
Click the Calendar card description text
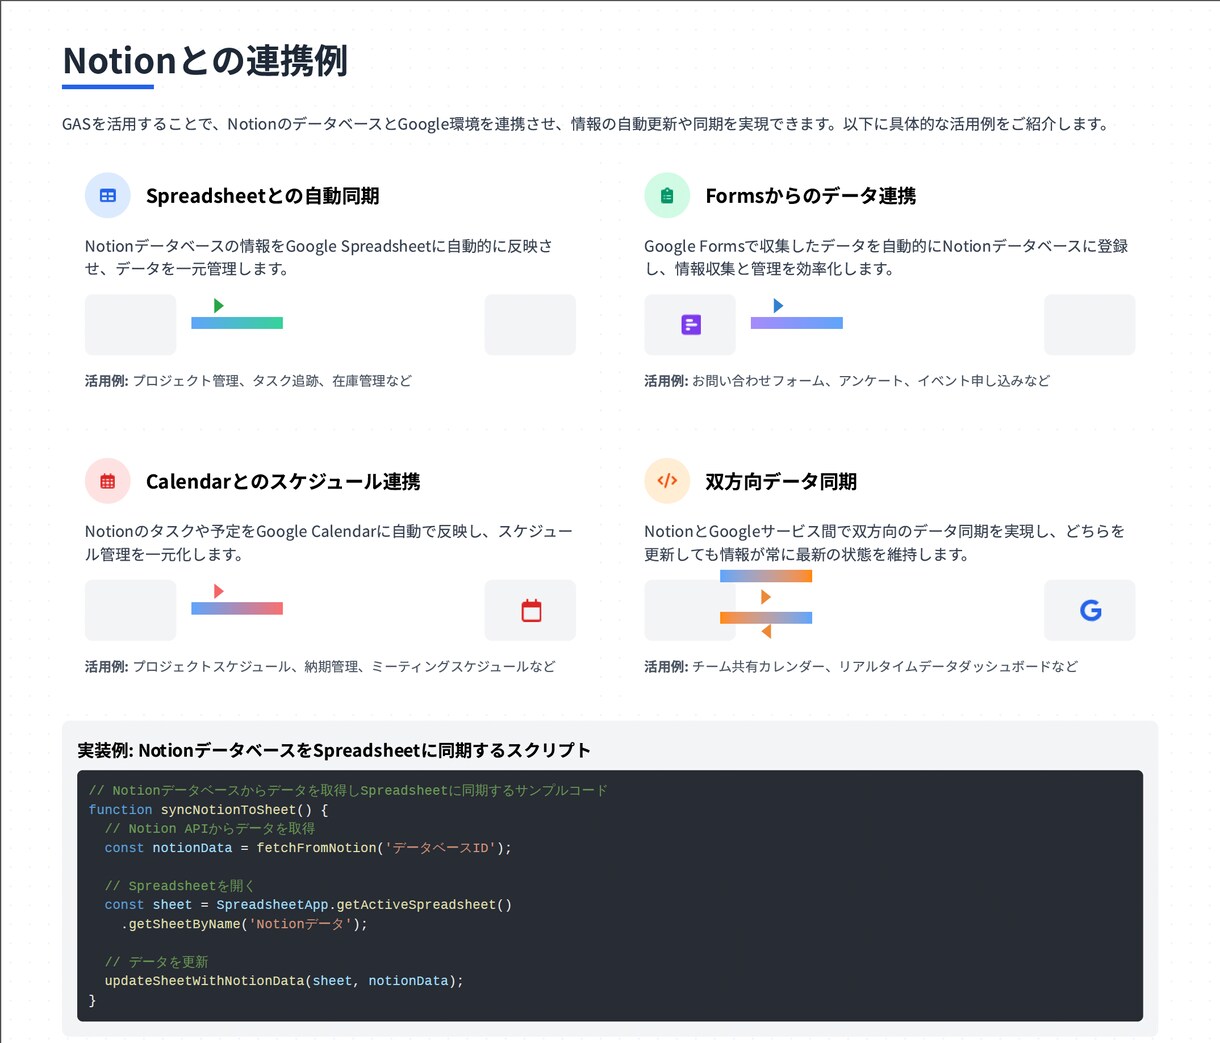(328, 543)
